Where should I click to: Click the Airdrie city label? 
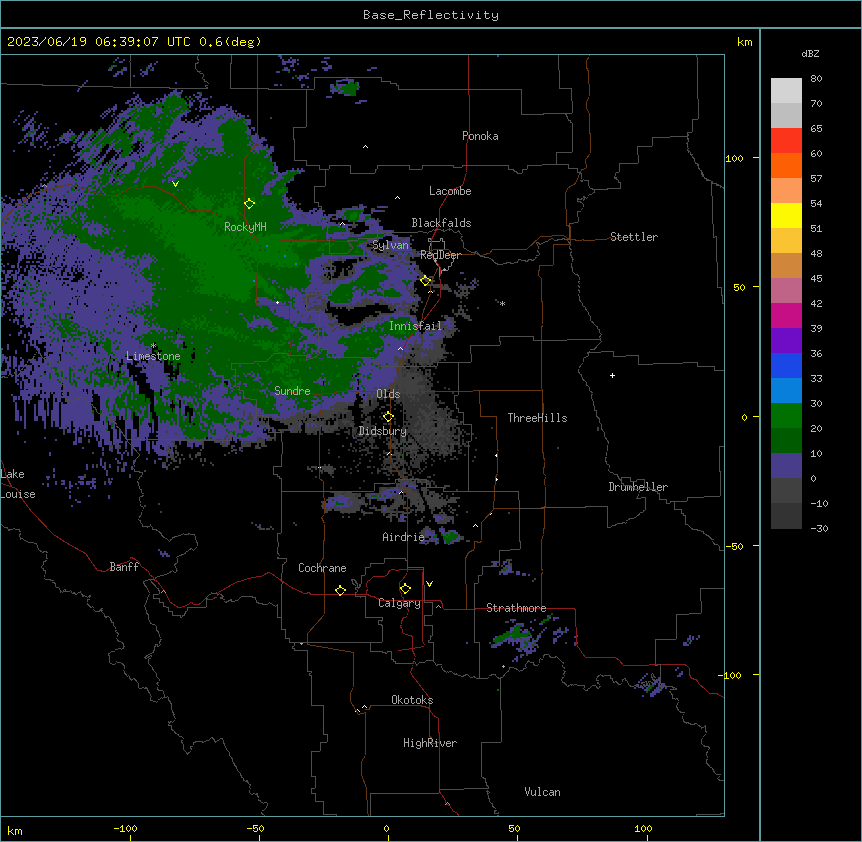click(x=403, y=537)
